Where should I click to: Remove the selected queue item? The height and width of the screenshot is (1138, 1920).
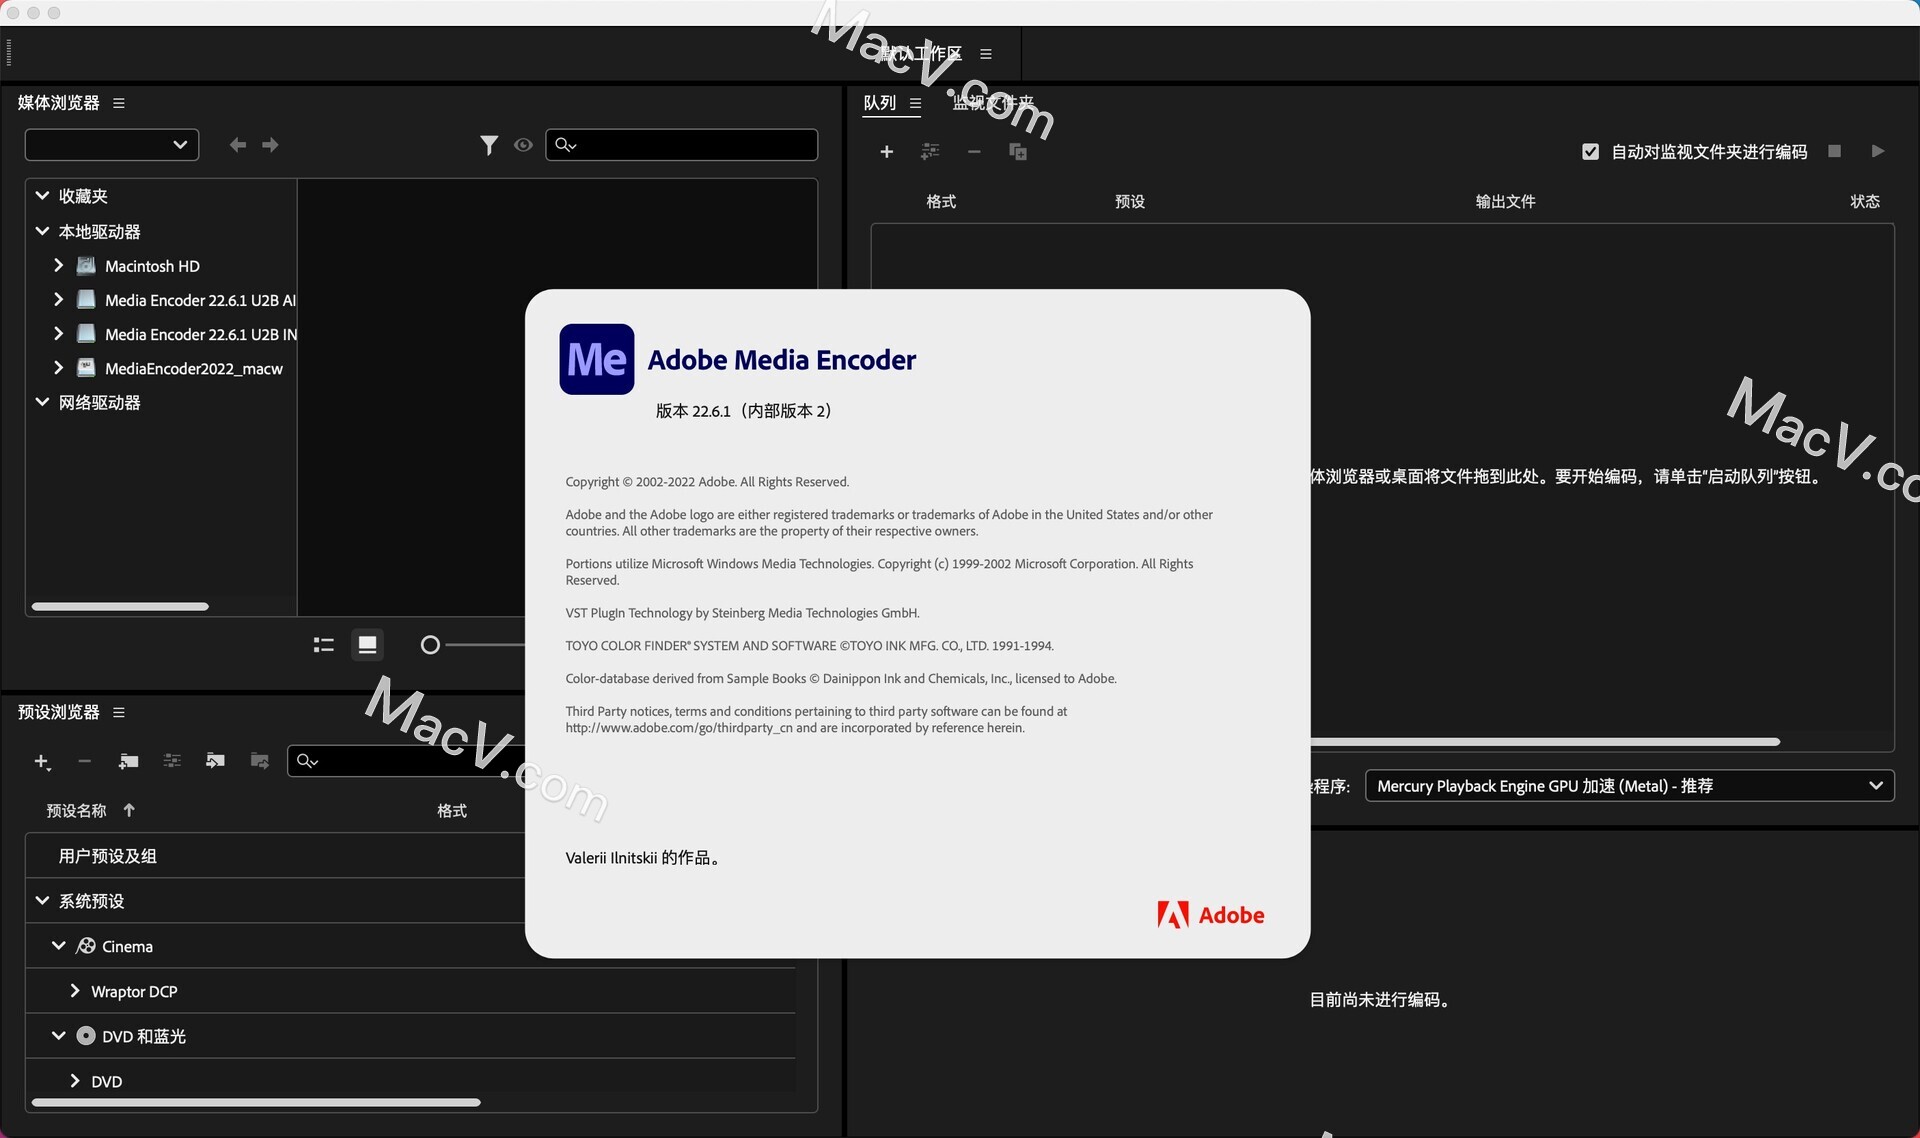coord(974,152)
